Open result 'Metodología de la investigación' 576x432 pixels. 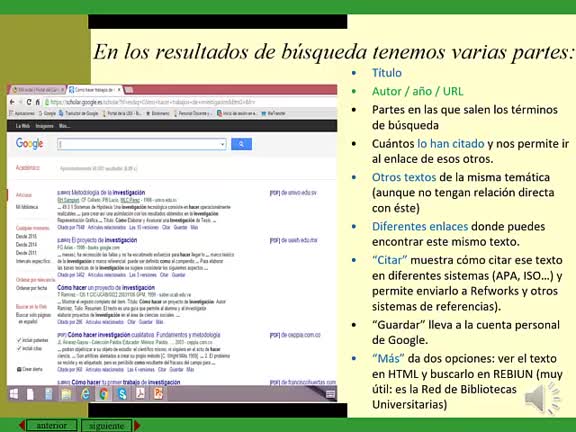(108, 192)
